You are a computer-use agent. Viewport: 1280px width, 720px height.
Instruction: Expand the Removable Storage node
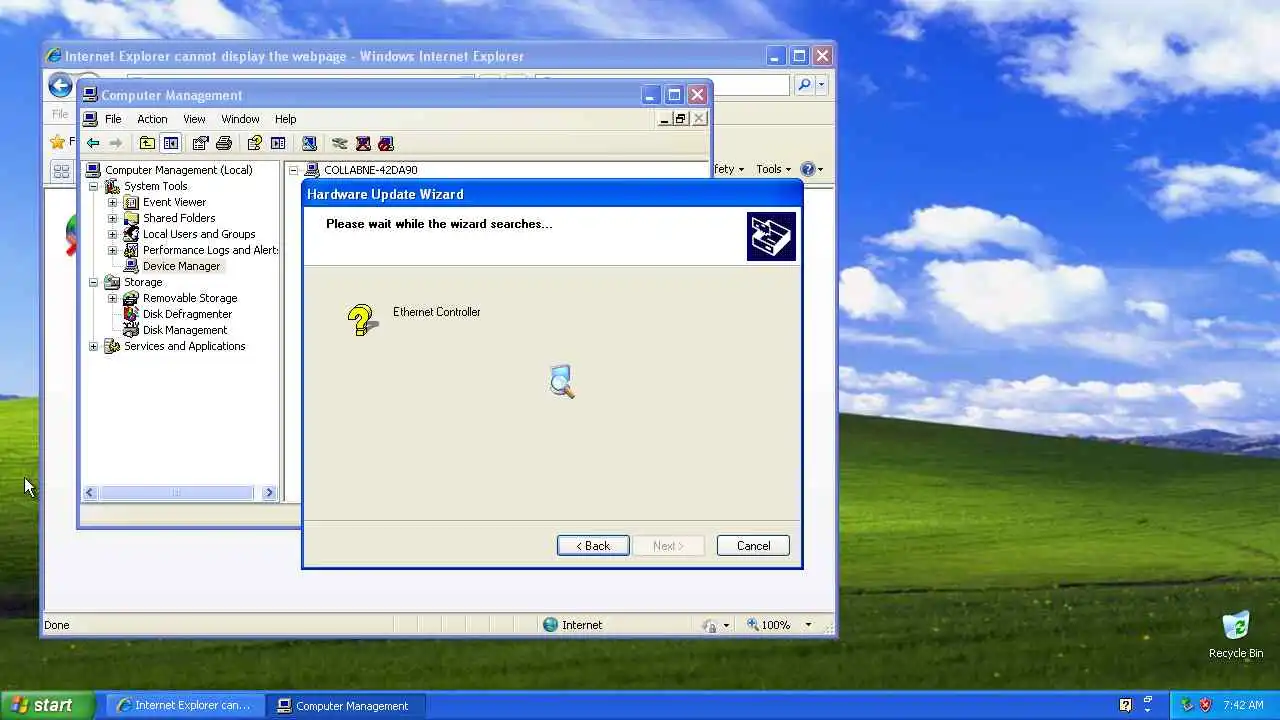pyautogui.click(x=113, y=298)
